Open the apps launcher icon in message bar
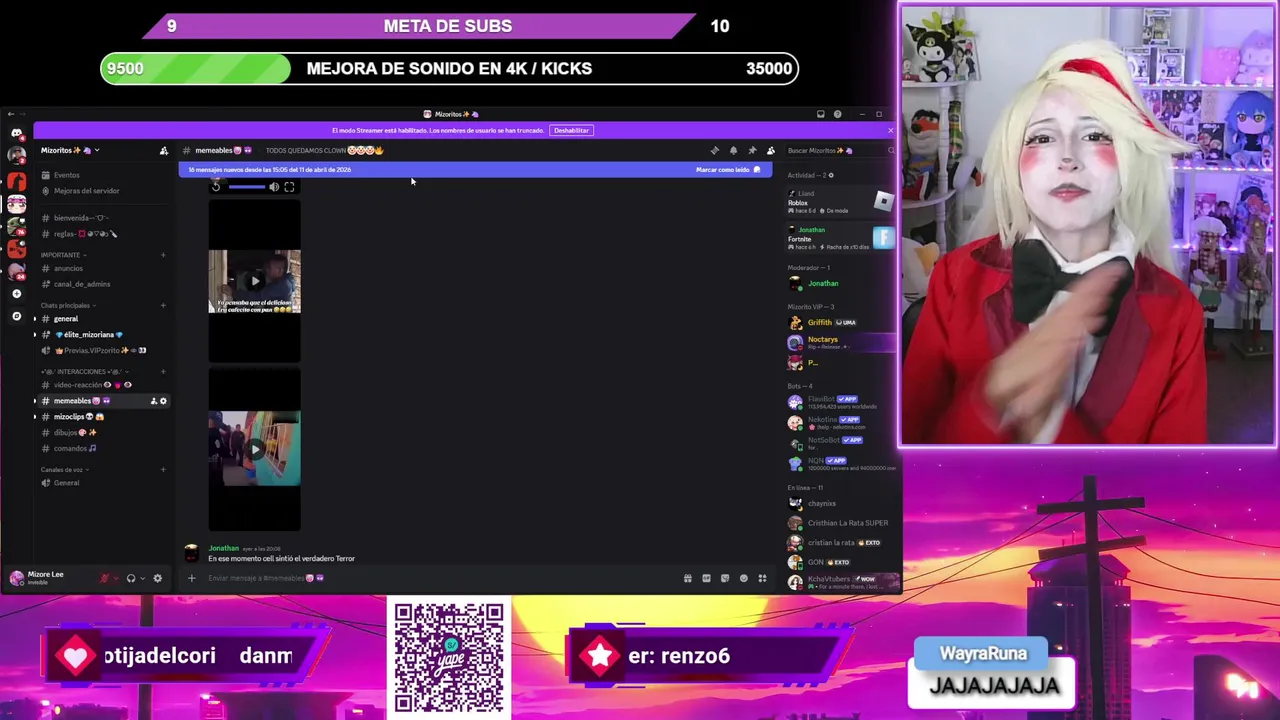The width and height of the screenshot is (1280, 720). pyautogui.click(x=762, y=578)
